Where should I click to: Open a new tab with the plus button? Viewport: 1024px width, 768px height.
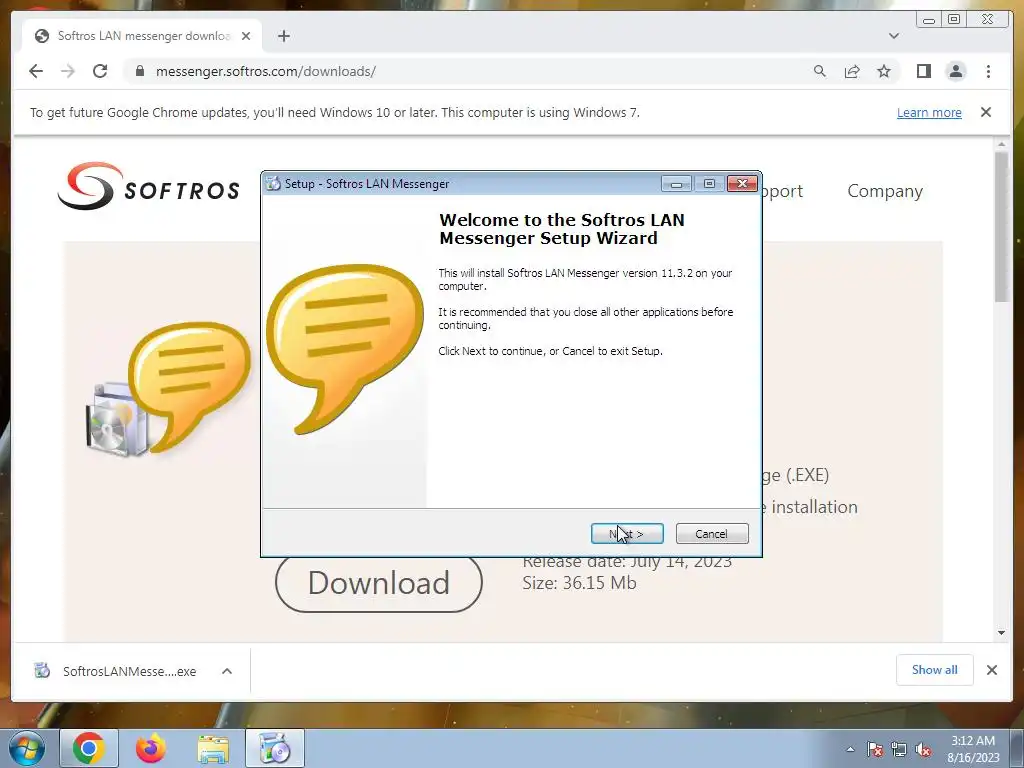click(x=283, y=36)
